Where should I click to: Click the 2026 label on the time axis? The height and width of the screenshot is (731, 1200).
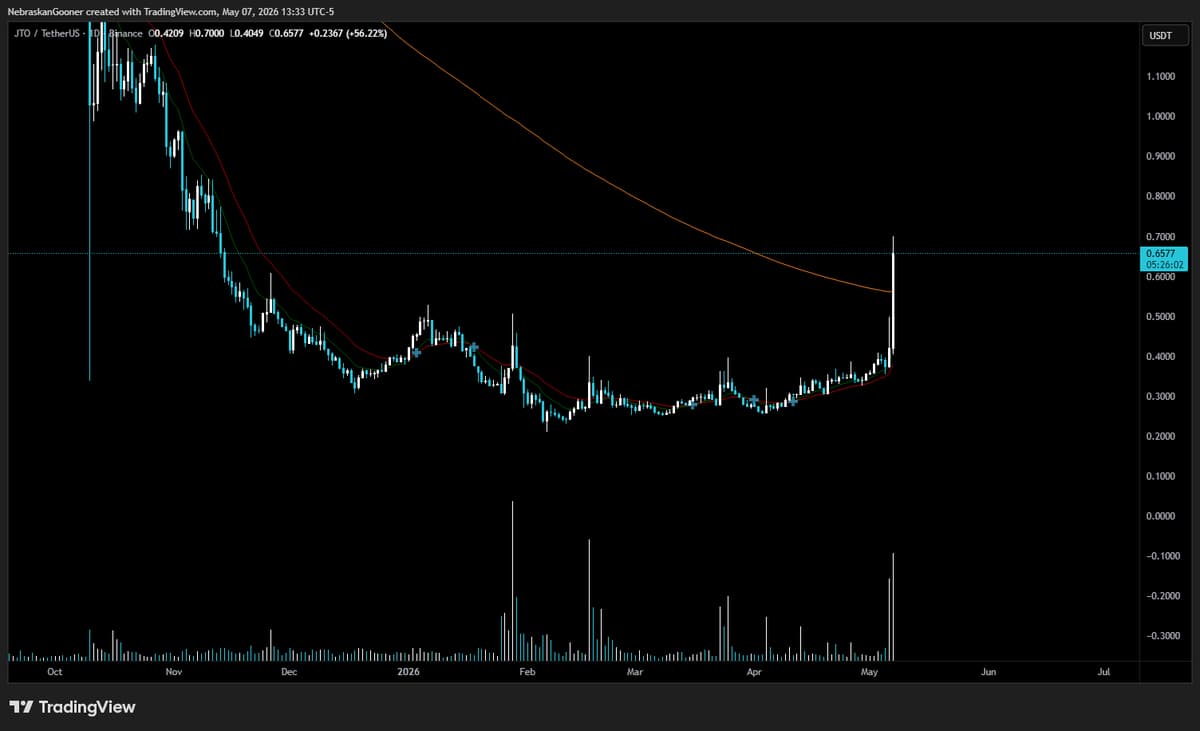[x=408, y=673]
